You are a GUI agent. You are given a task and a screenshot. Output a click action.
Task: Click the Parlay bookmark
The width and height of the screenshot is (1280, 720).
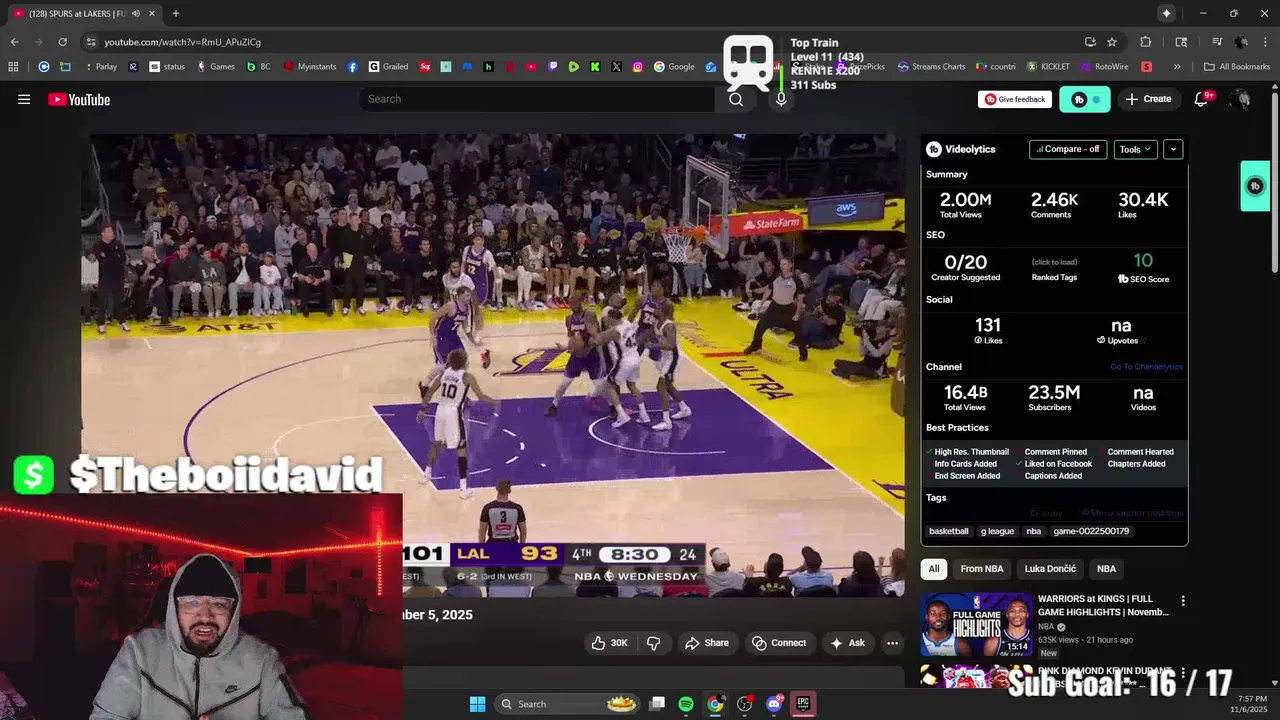point(100,67)
